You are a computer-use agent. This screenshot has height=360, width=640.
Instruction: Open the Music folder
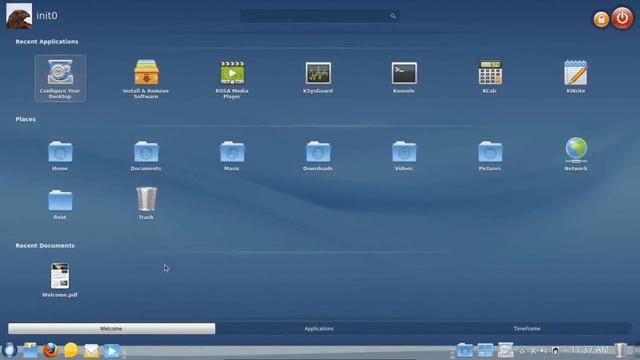(232, 156)
